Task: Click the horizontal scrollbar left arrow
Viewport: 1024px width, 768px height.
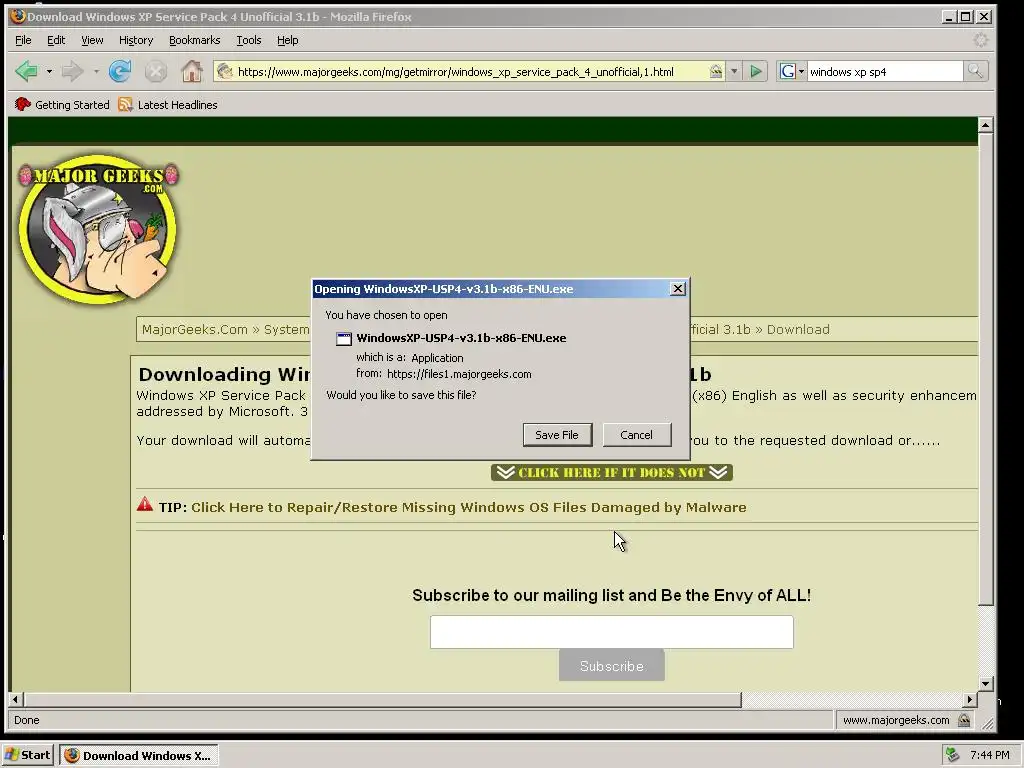Action: click(x=16, y=699)
